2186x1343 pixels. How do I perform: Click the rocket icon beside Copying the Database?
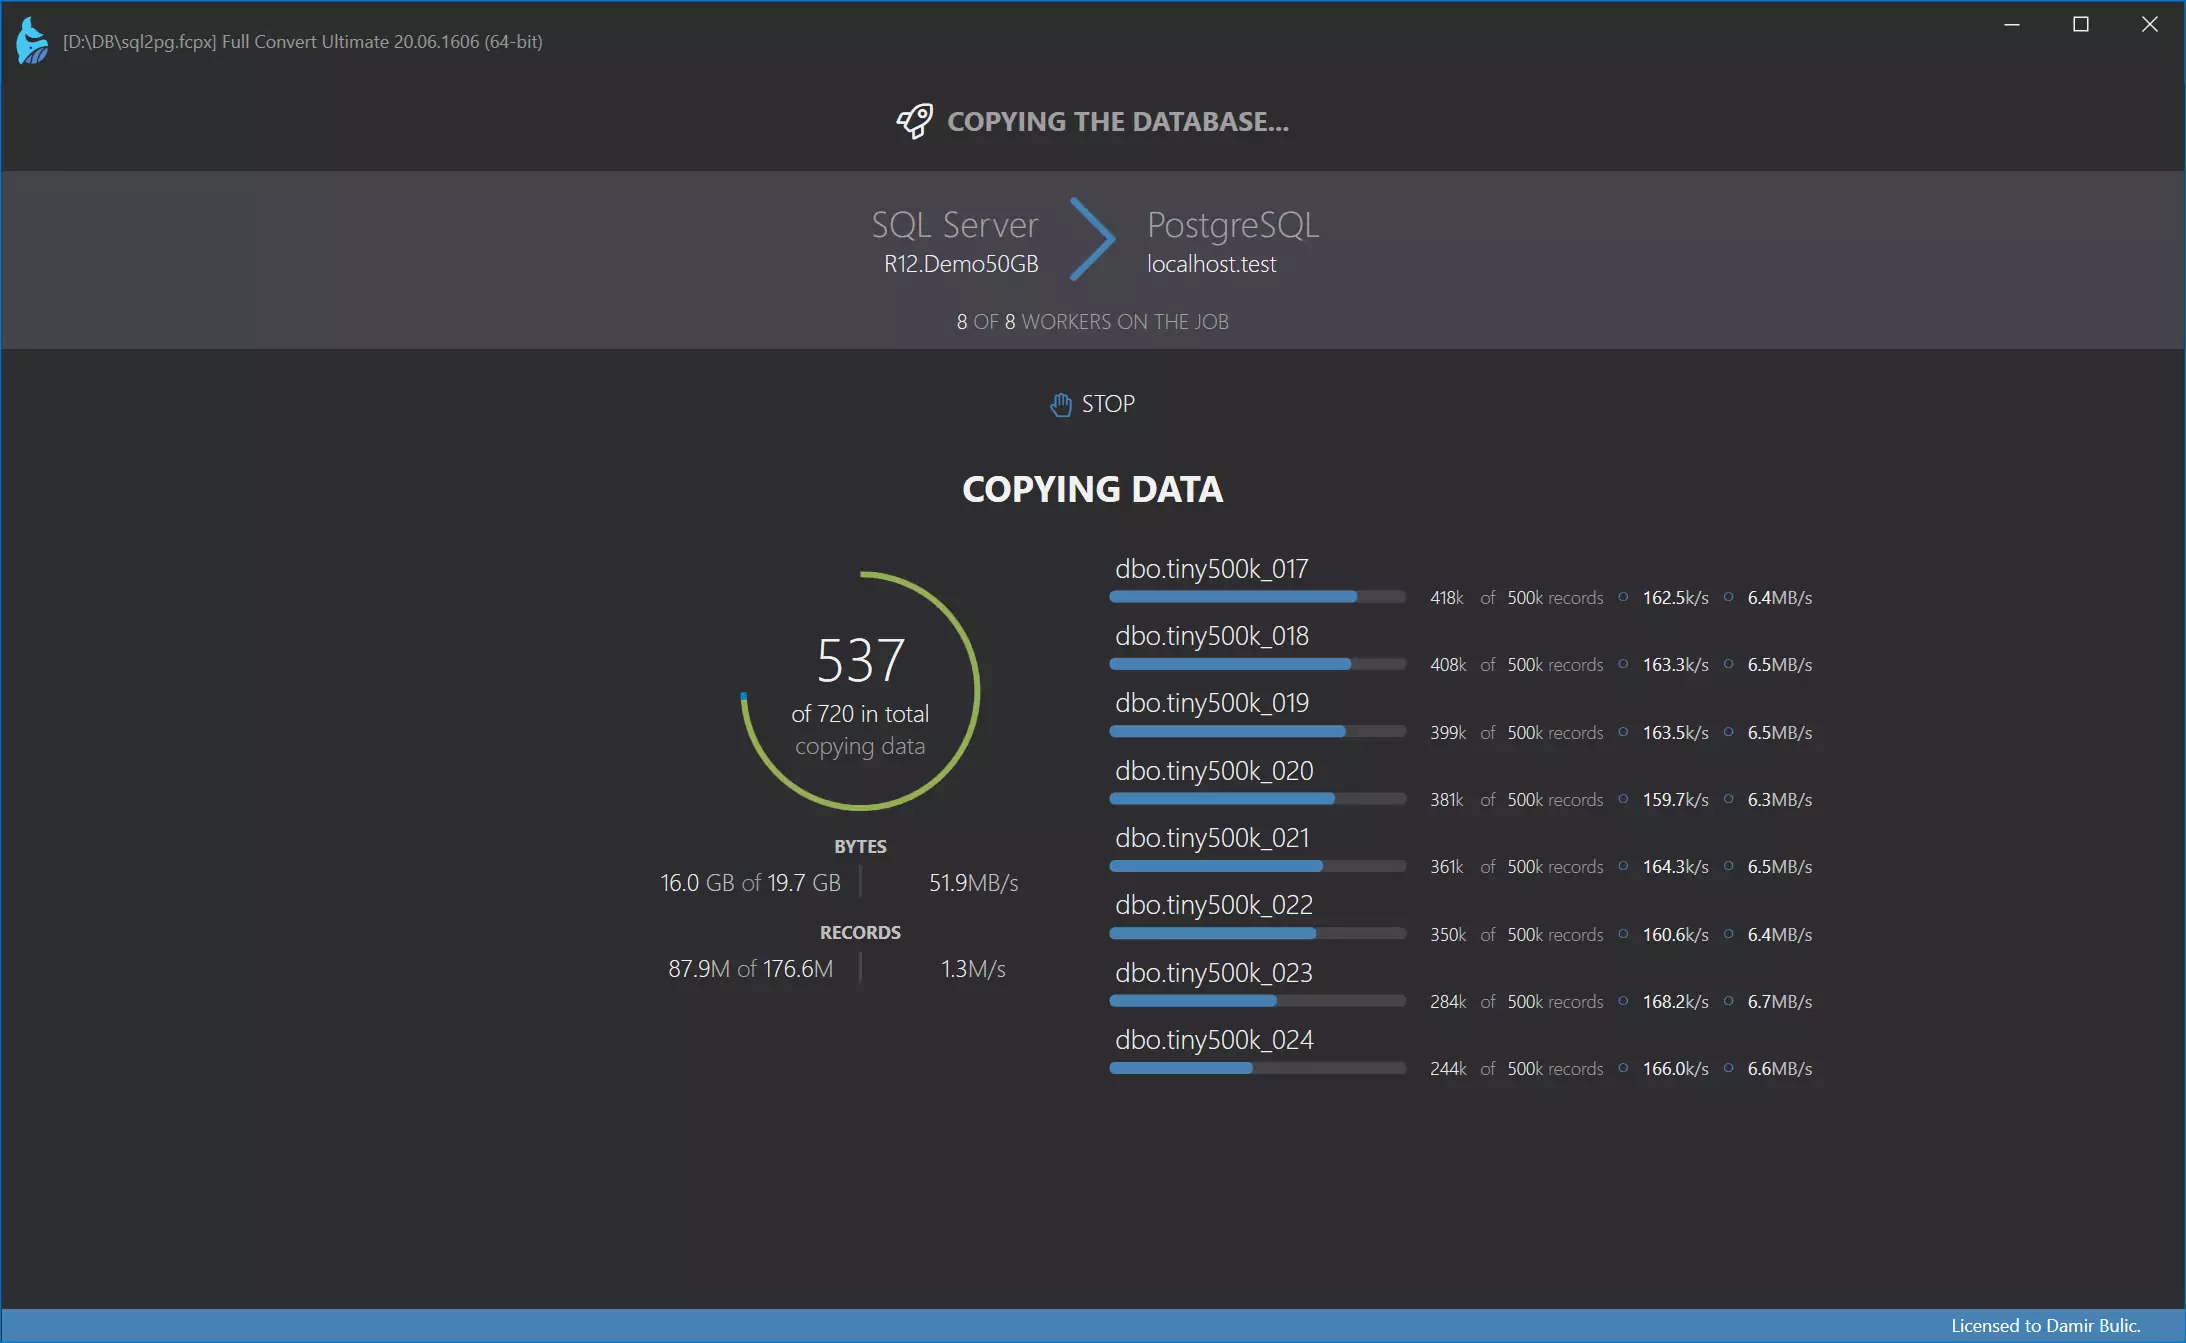tap(914, 121)
